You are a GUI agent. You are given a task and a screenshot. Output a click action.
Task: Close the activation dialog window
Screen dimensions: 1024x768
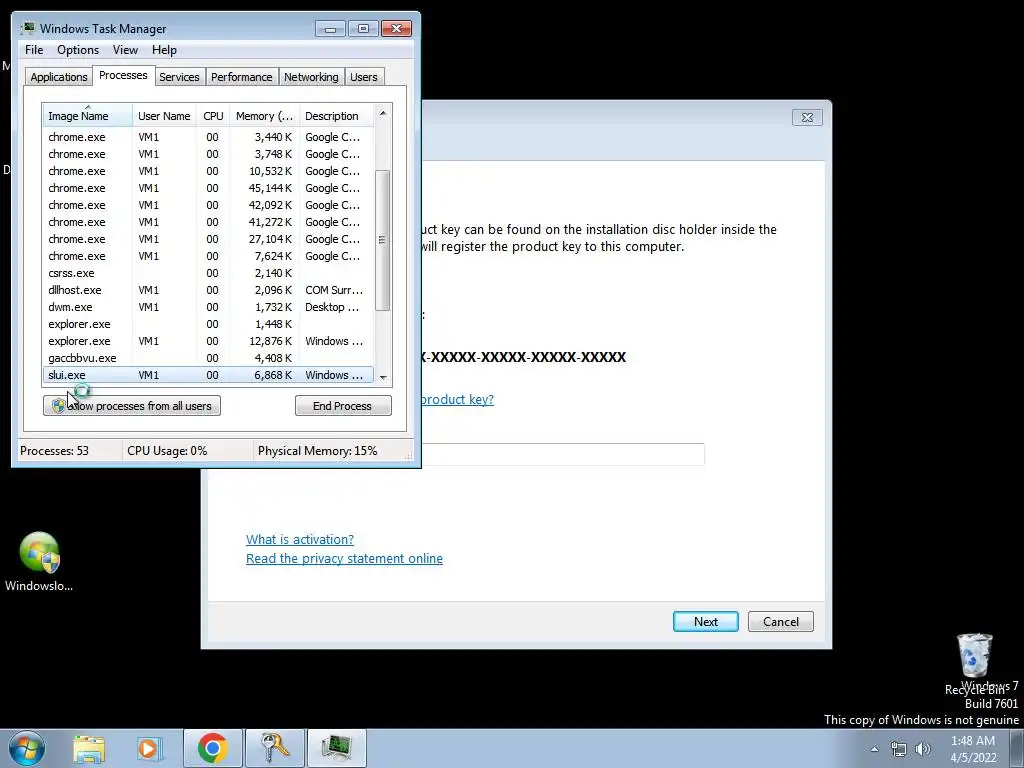click(x=807, y=118)
